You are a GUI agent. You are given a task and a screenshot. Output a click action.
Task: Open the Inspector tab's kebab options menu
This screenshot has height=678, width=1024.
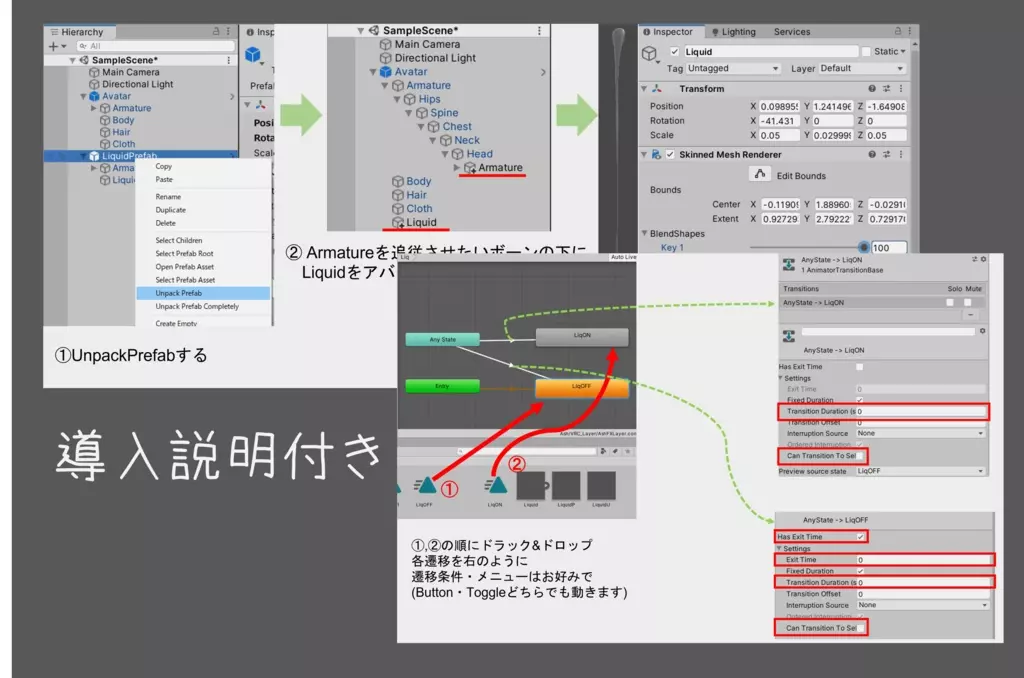tap(909, 31)
